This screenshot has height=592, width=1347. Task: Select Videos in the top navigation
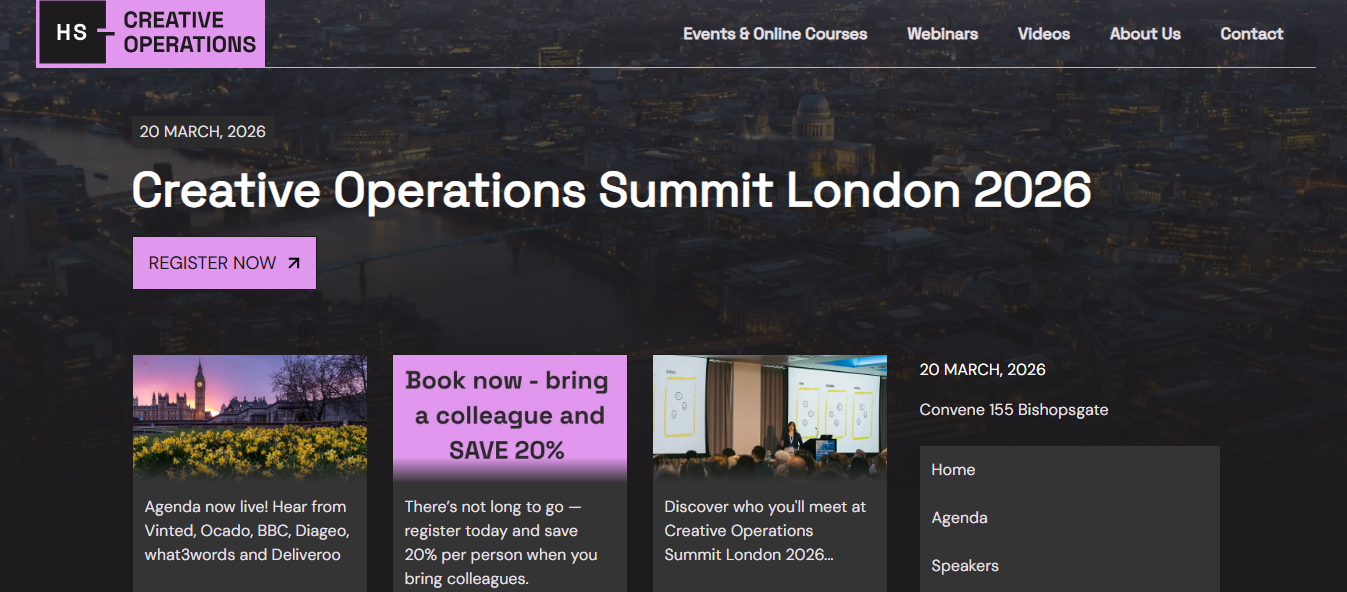coord(1043,33)
